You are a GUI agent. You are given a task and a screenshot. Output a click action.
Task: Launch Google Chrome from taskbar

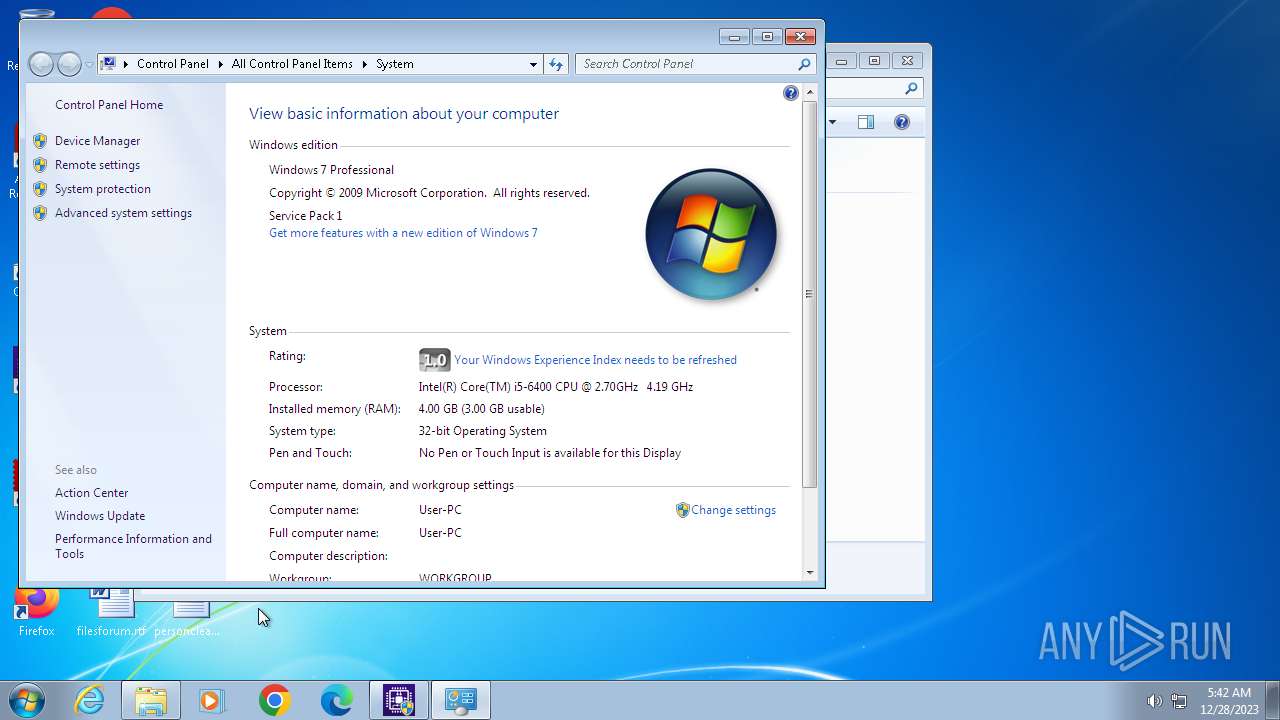click(274, 701)
